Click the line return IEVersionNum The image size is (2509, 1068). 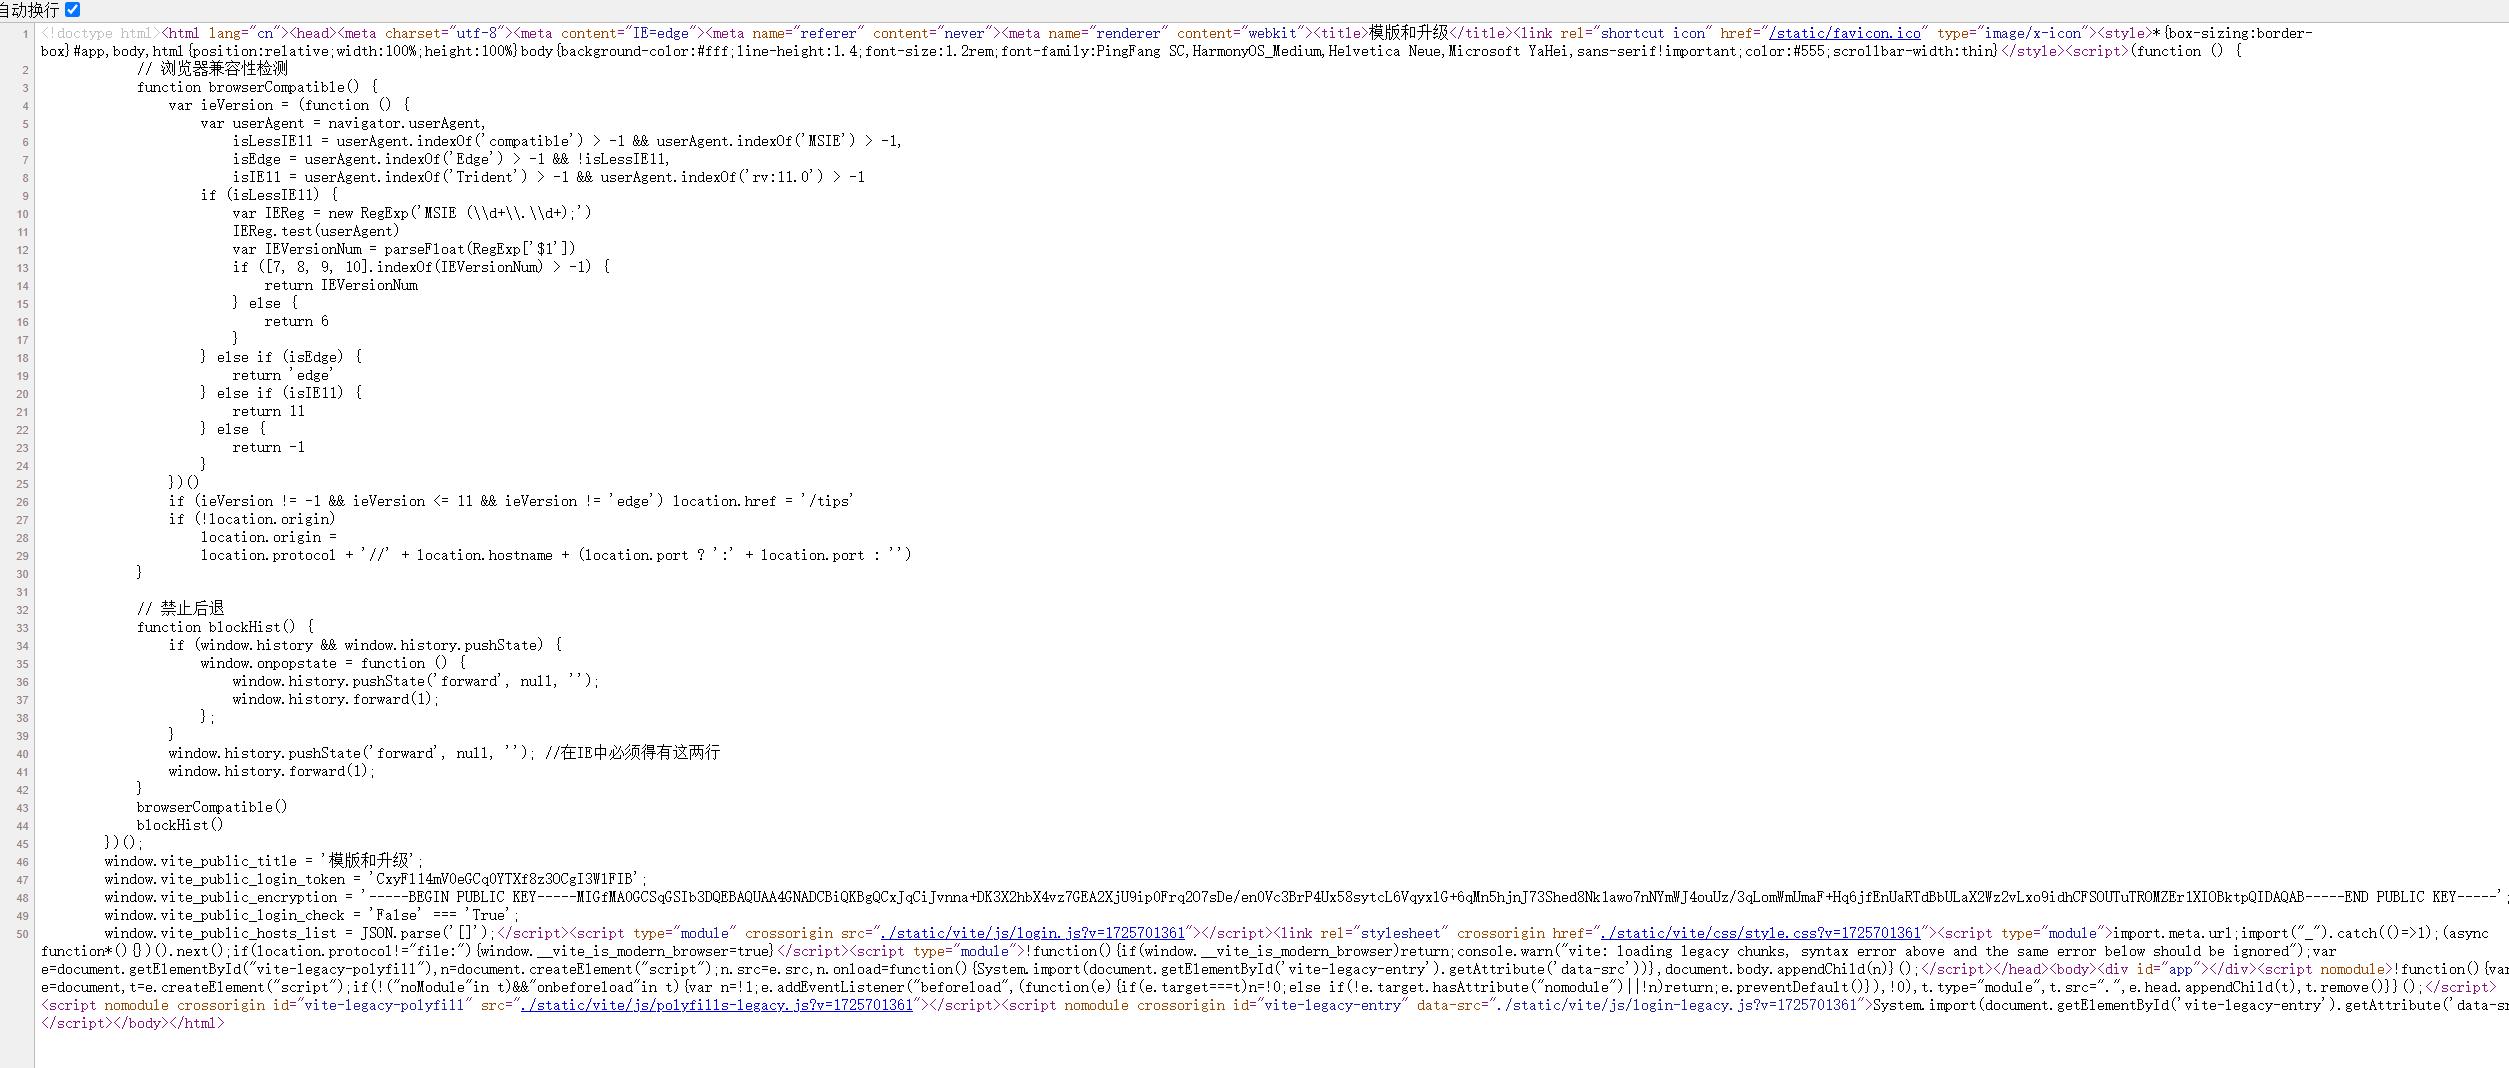(341, 285)
